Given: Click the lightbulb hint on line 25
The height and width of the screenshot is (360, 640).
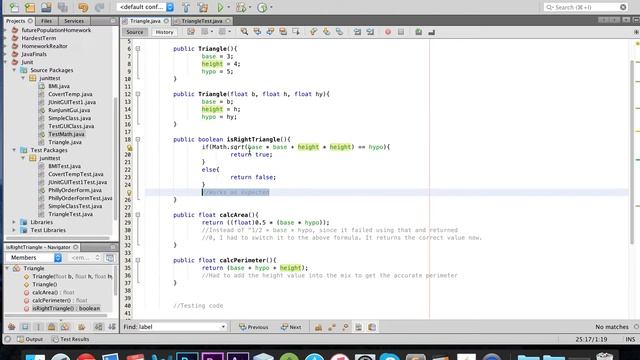Looking at the screenshot, I should 129,192.
